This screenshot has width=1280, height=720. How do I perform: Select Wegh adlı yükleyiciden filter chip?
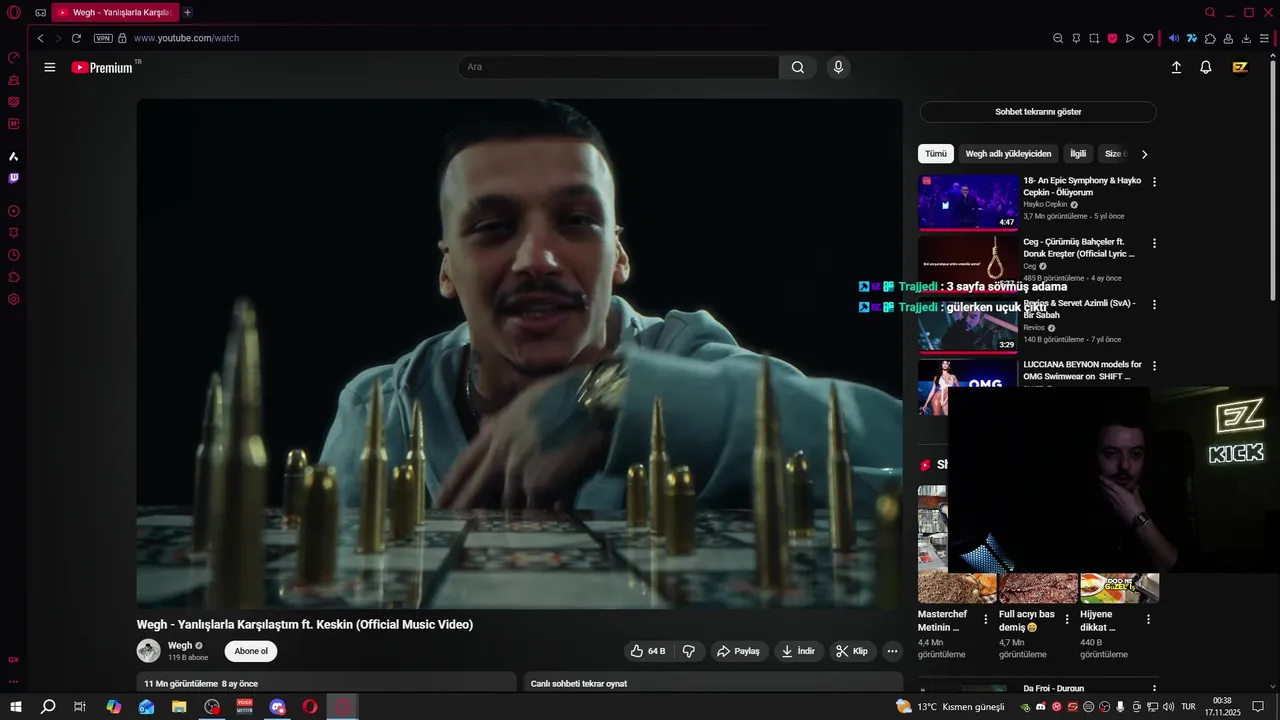[x=1008, y=154]
